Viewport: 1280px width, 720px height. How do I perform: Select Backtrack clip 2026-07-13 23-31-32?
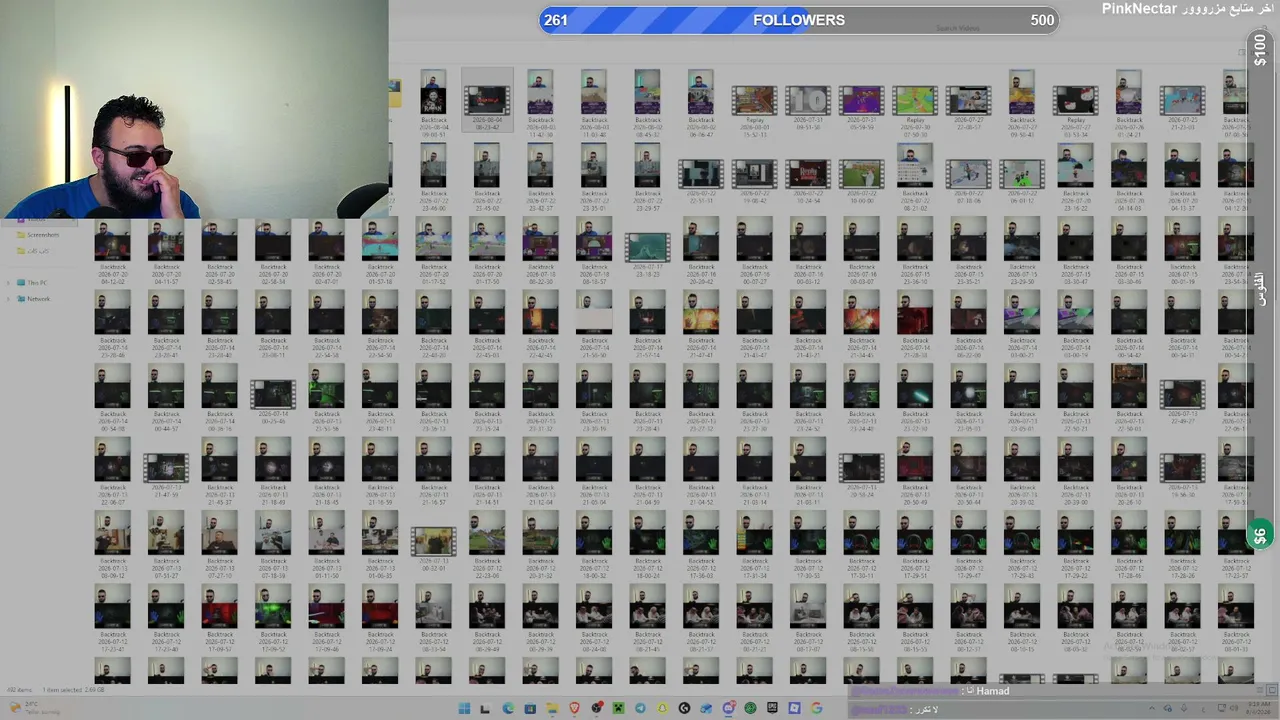(540, 399)
